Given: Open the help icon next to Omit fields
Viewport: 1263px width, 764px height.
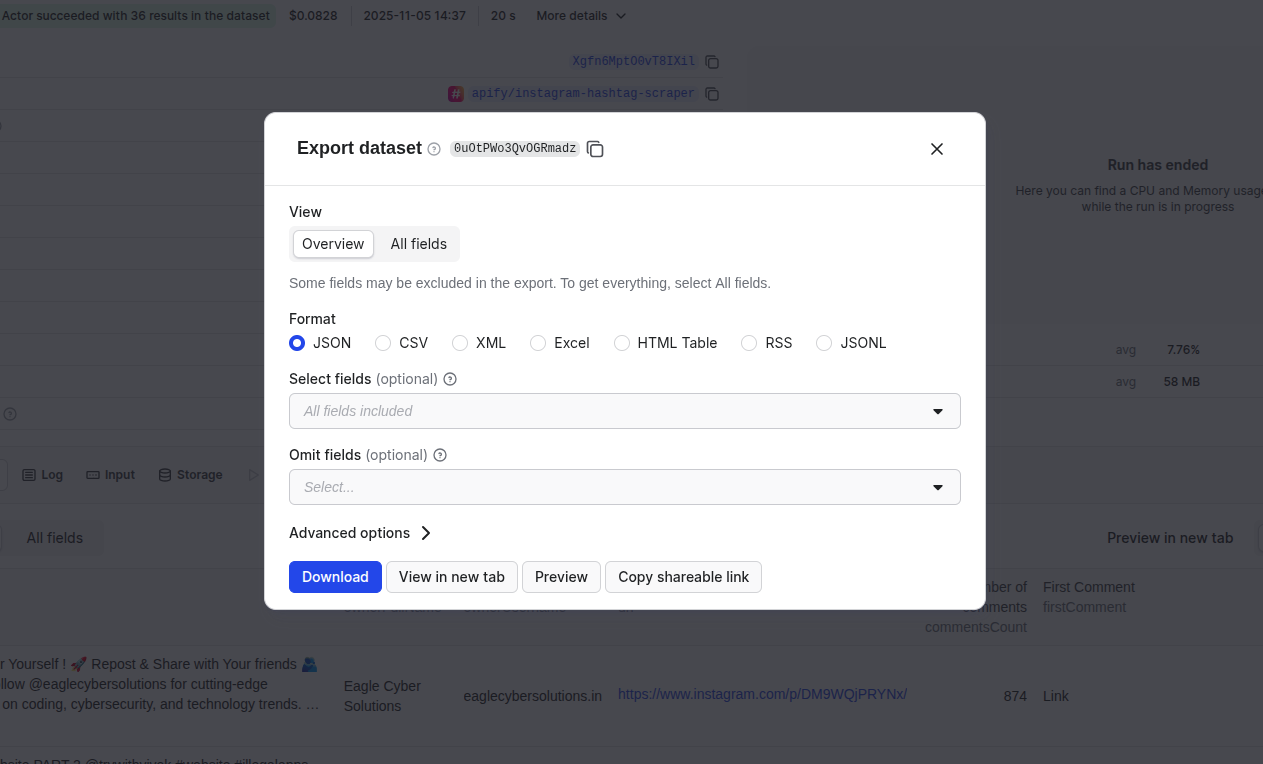Looking at the screenshot, I should point(440,455).
